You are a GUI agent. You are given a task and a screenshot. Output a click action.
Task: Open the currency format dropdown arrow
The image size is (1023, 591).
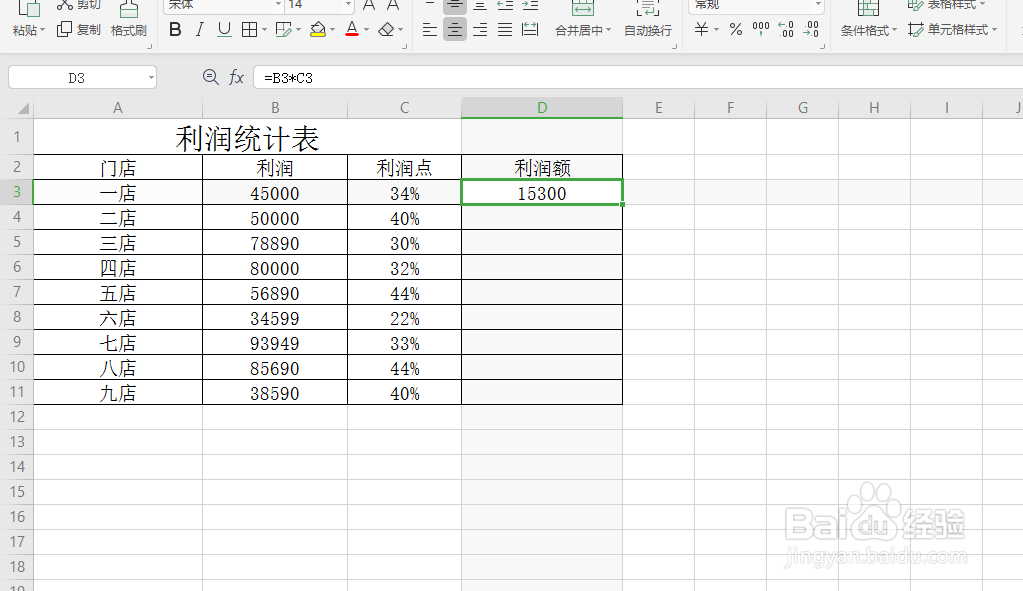pos(716,29)
